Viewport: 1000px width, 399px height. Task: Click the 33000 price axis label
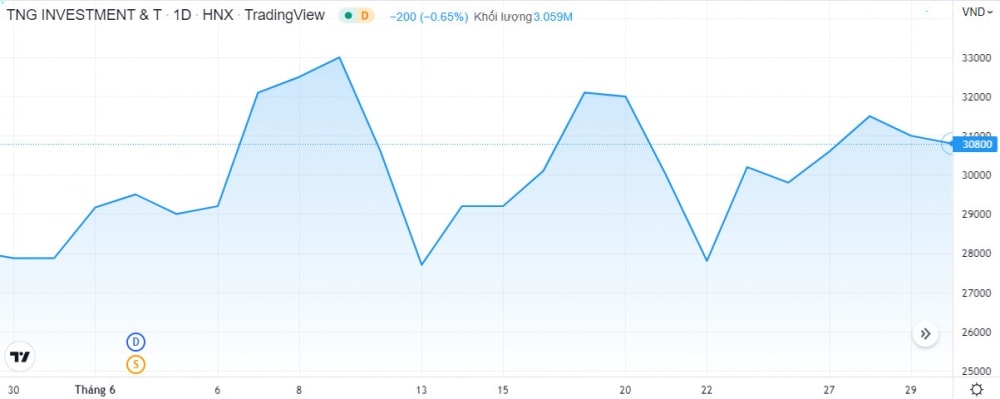pyautogui.click(x=976, y=58)
